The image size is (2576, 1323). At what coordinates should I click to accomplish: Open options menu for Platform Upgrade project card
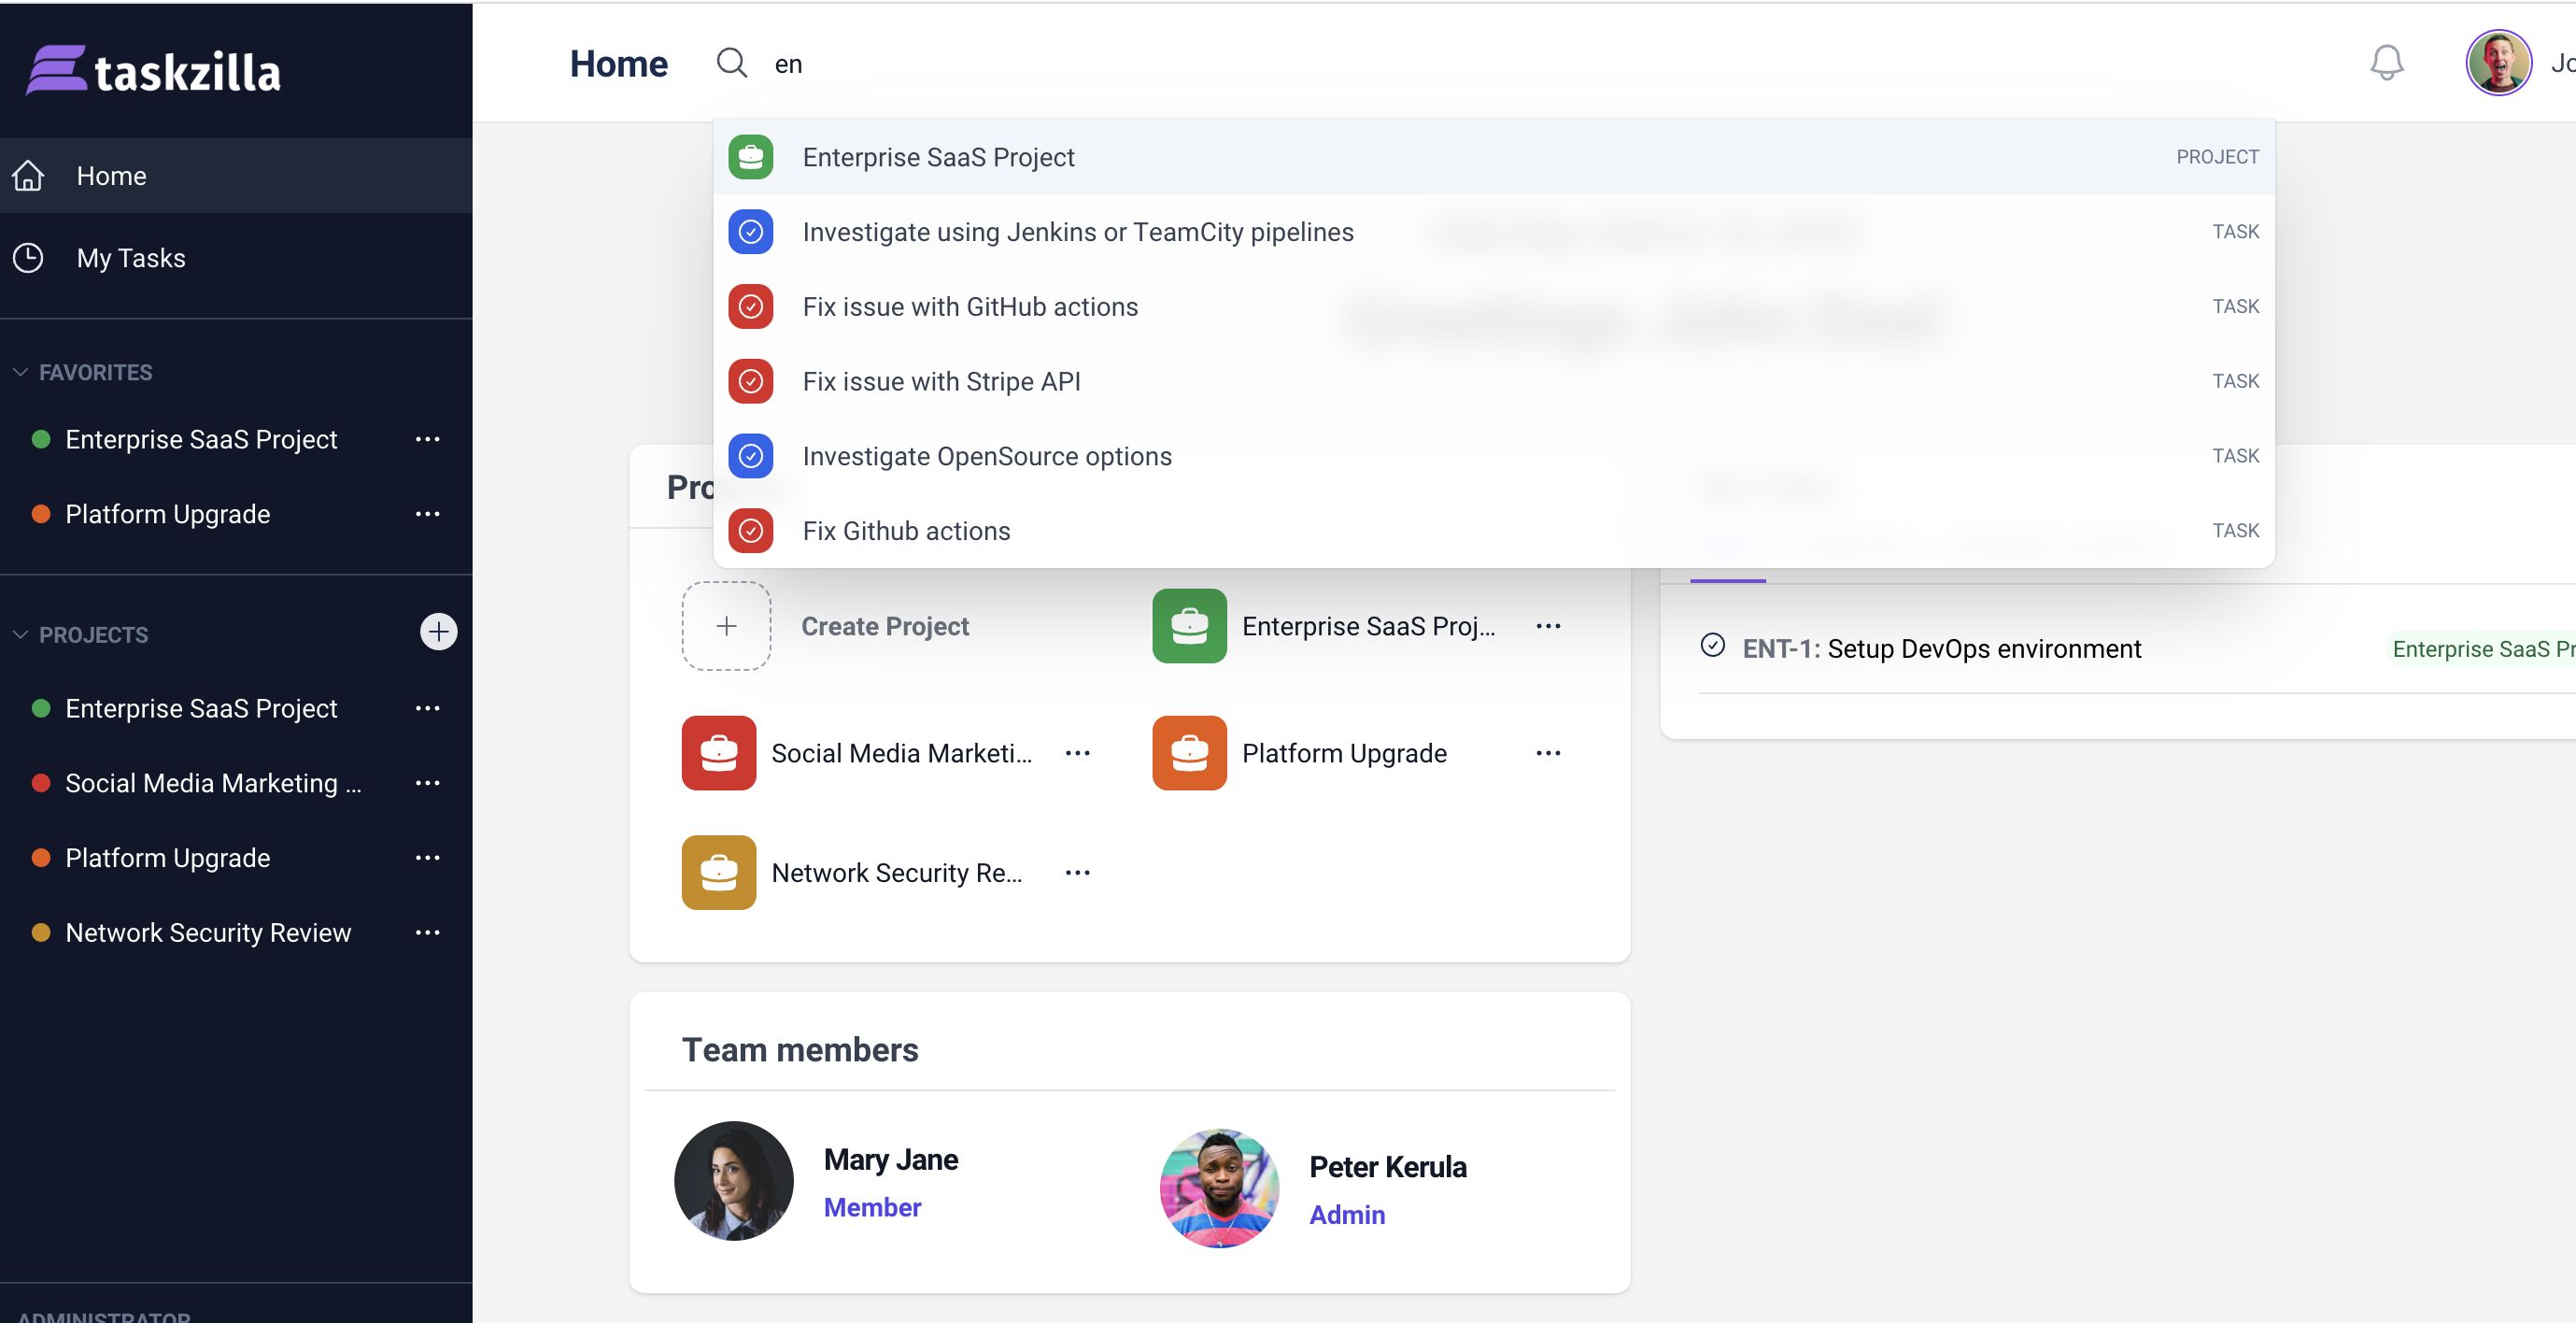(1548, 753)
